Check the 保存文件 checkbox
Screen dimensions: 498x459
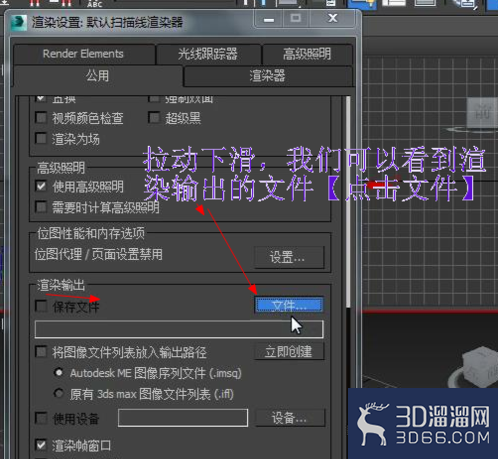(x=41, y=306)
